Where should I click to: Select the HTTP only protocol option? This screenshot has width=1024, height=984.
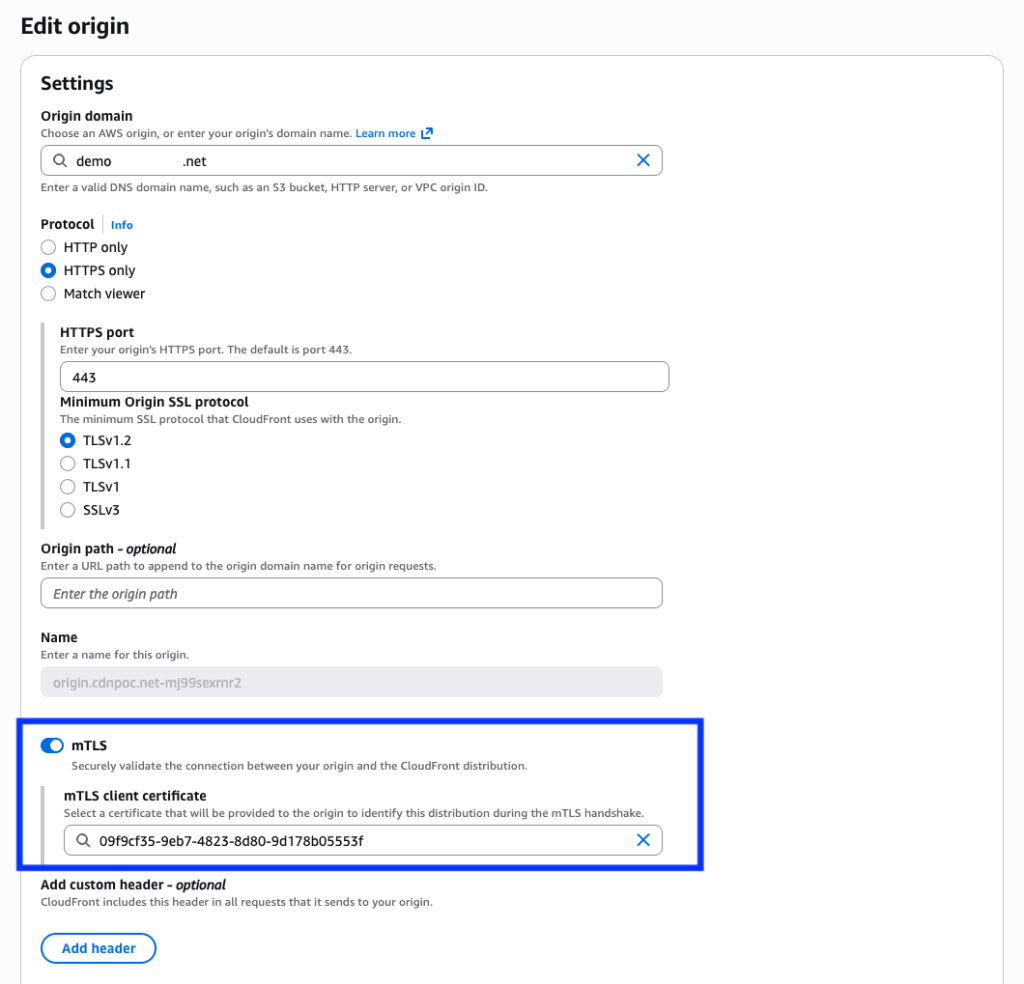pos(48,247)
